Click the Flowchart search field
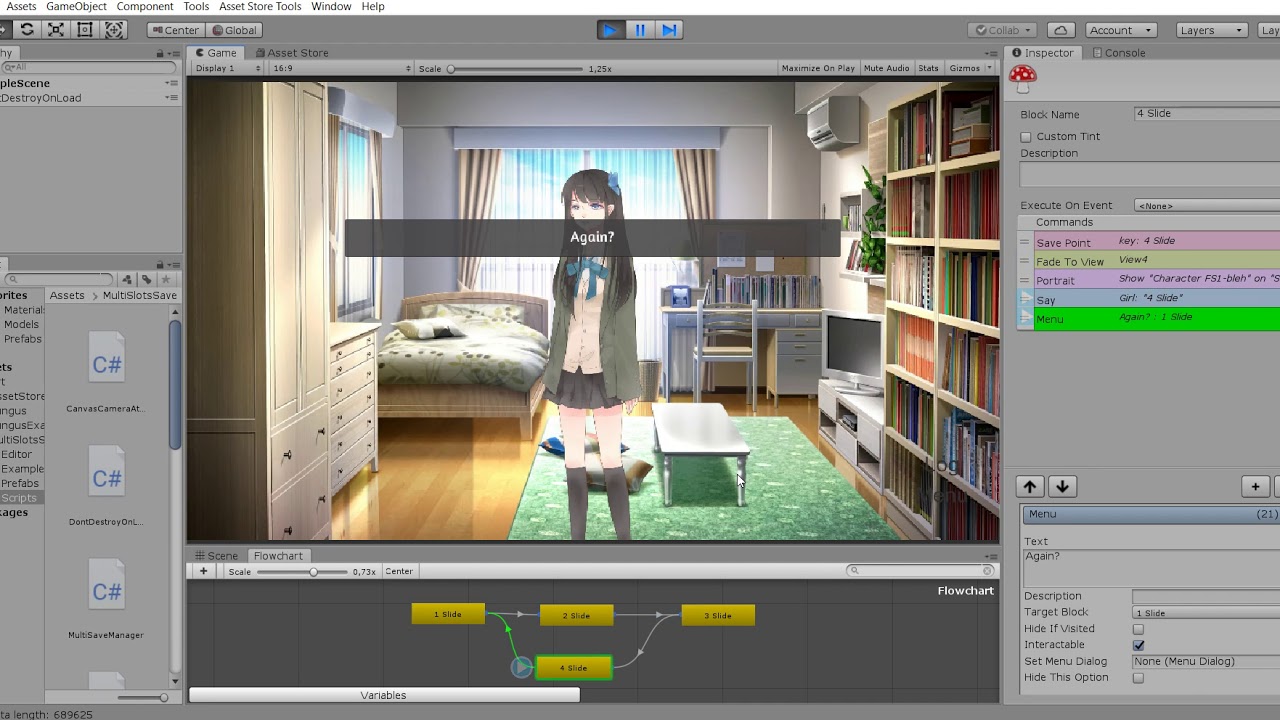The image size is (1280, 720). click(x=920, y=570)
